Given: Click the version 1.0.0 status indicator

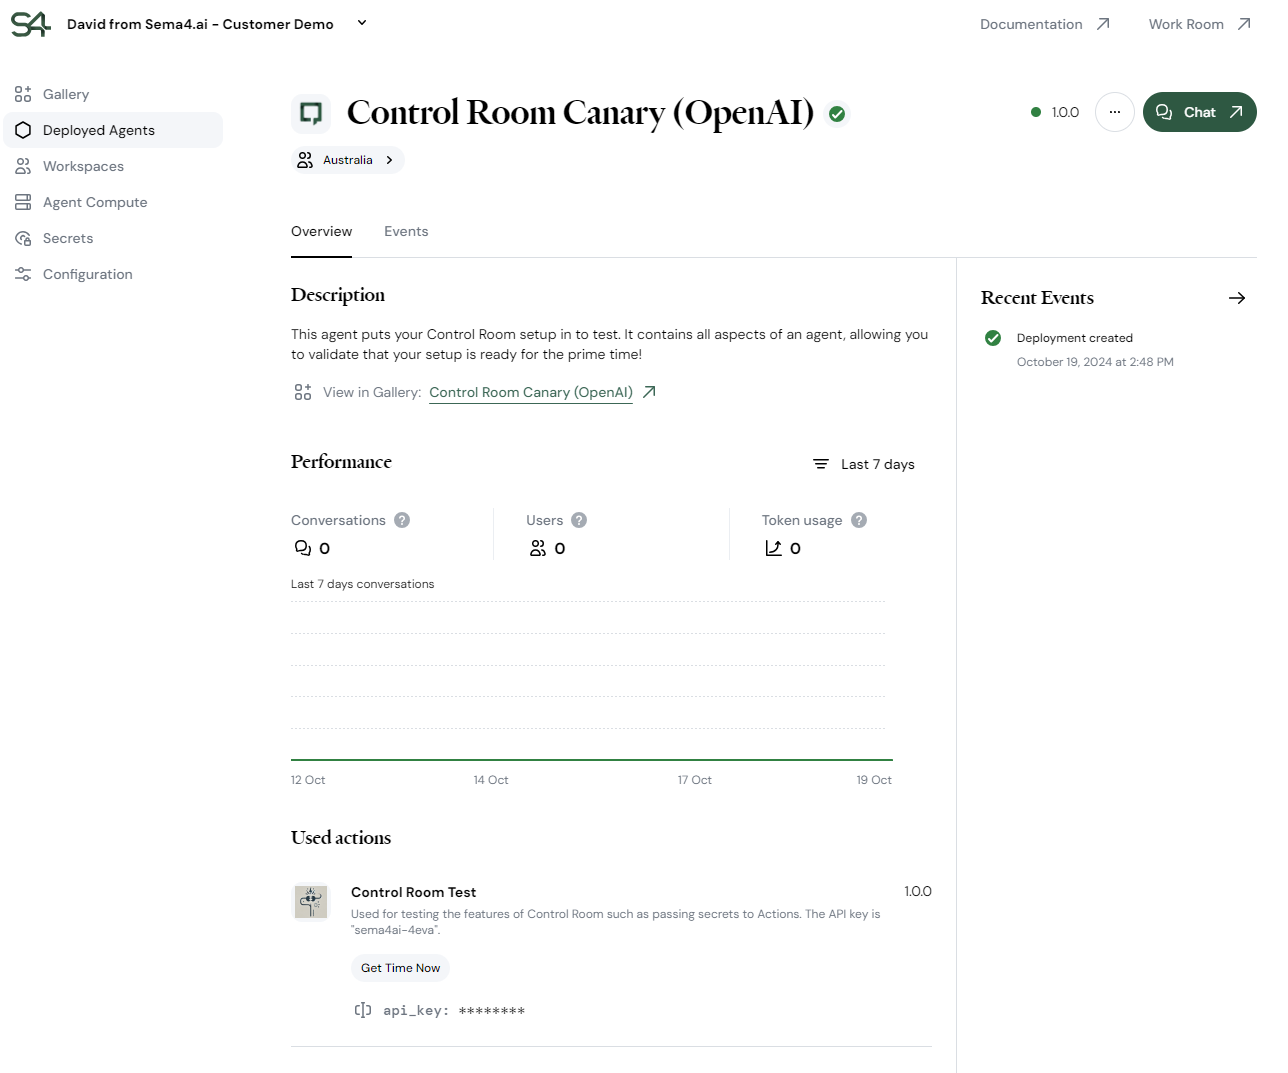Looking at the screenshot, I should (1055, 112).
